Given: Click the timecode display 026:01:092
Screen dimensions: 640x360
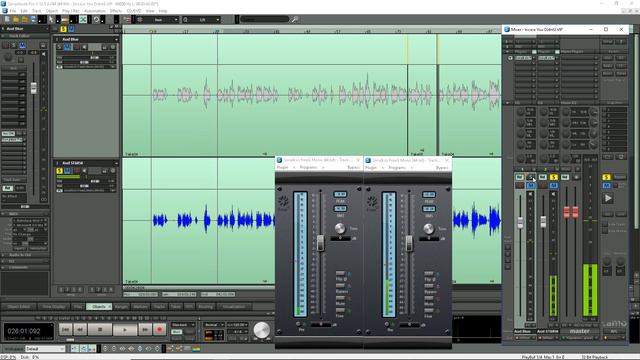Looking at the screenshot, I should (29, 331).
